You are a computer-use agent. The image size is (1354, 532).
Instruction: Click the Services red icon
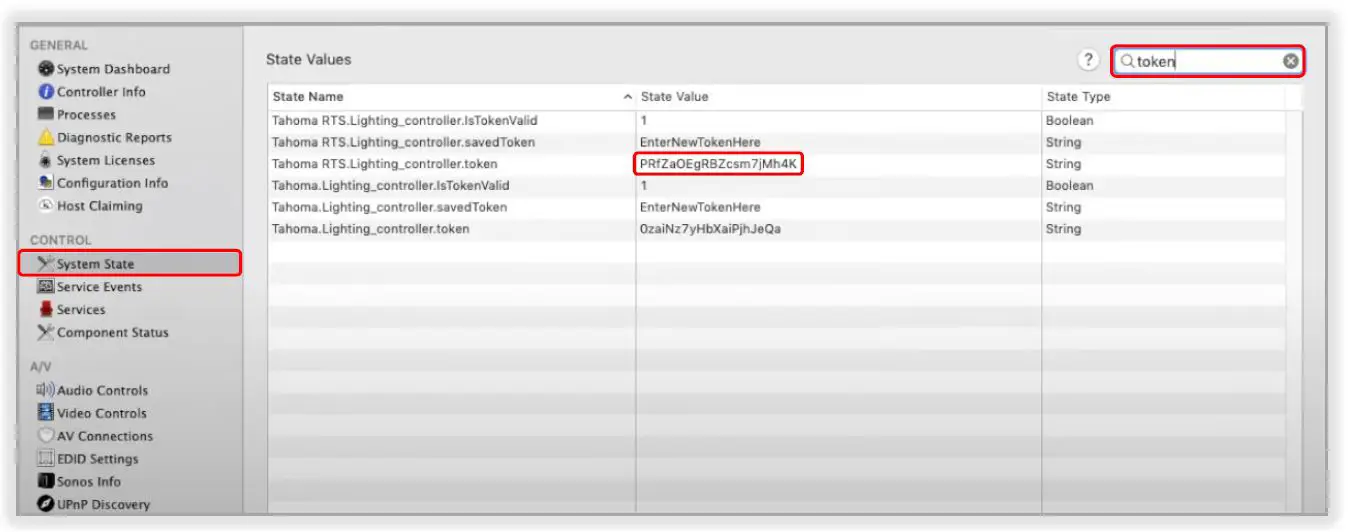46,310
